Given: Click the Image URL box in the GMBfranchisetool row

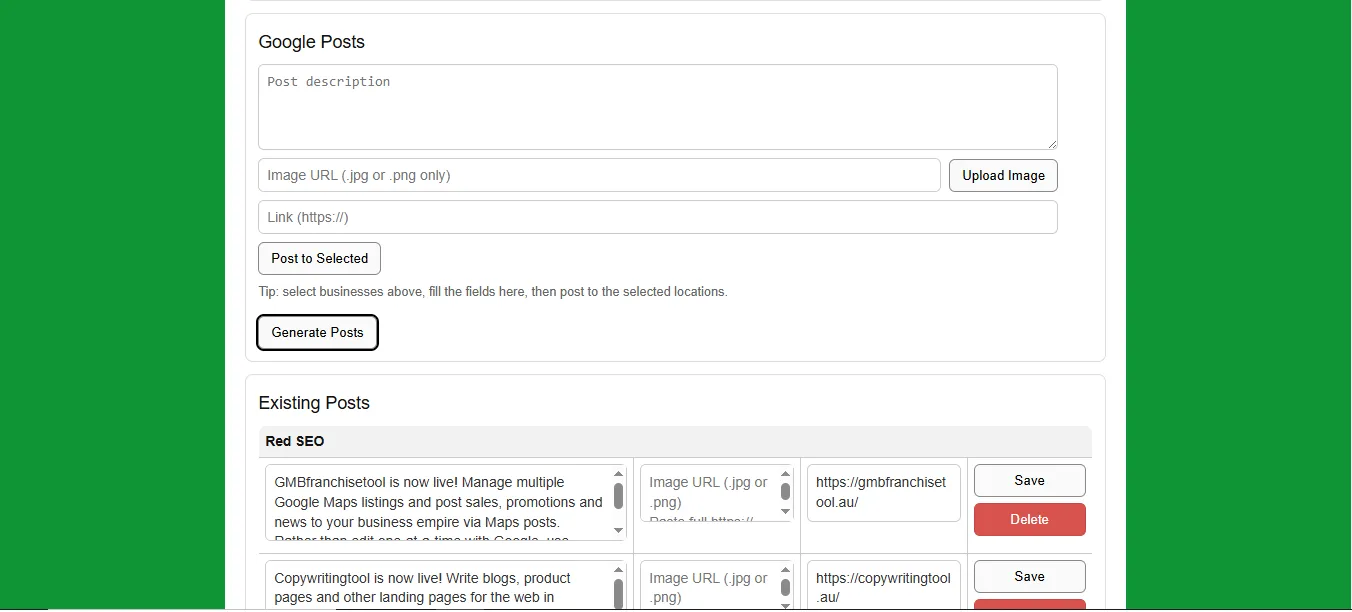Looking at the screenshot, I should 716,493.
